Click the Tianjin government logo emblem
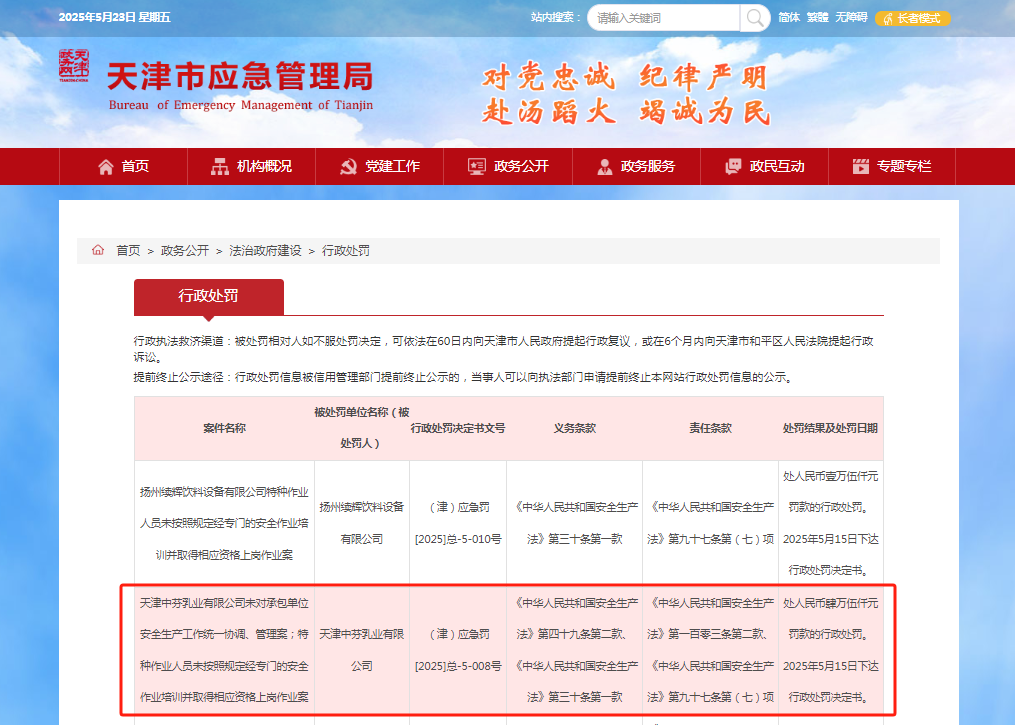Screen dimensions: 1015x725 point(74,66)
